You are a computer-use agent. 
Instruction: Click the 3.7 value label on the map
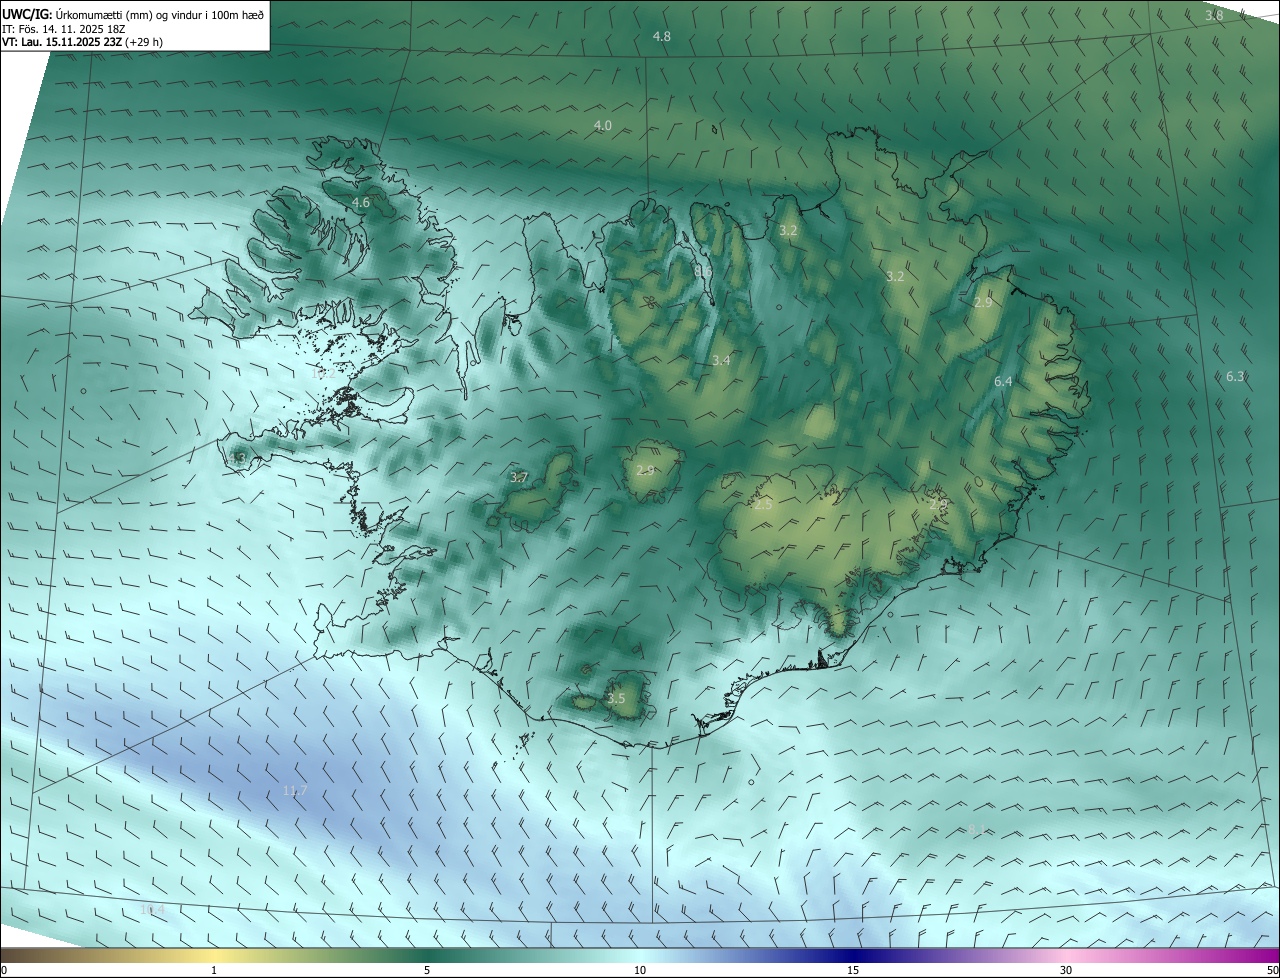click(x=519, y=478)
